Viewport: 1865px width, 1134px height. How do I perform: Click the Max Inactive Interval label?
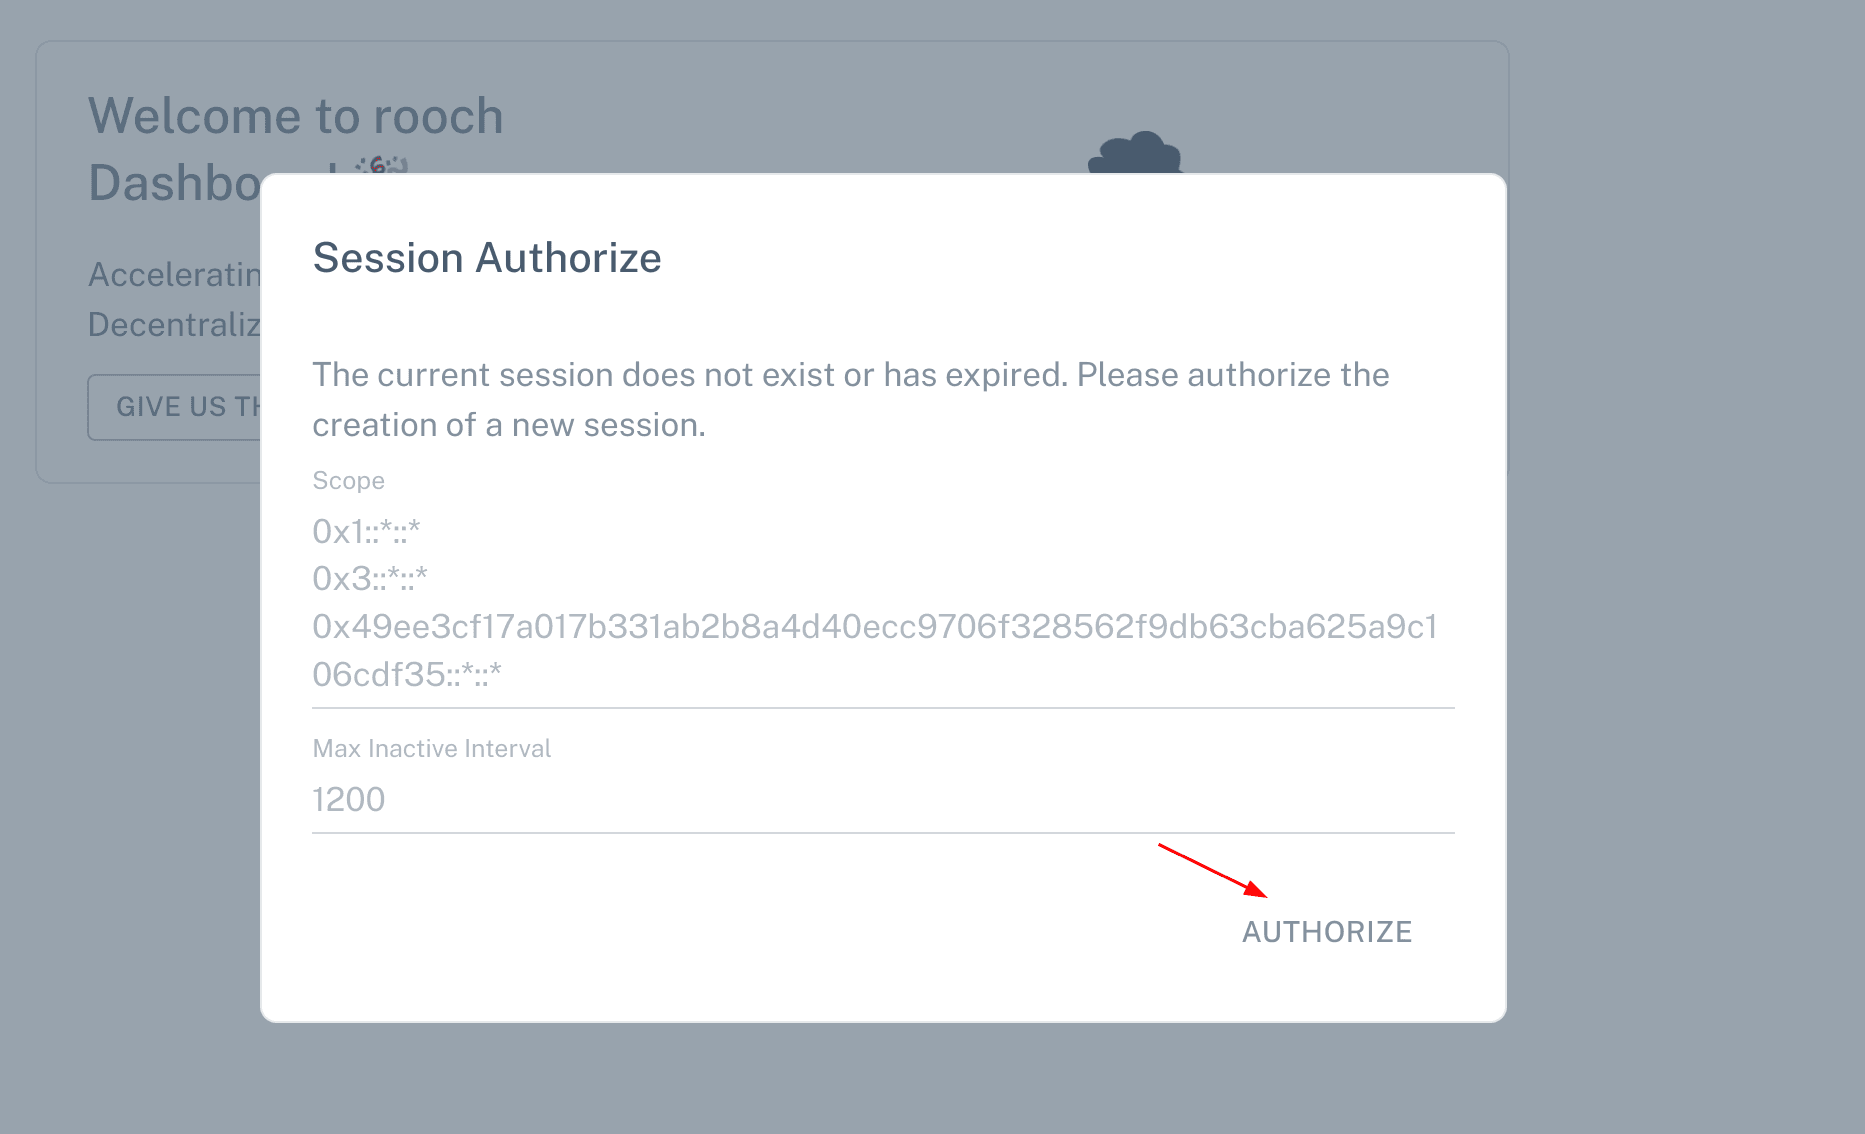coord(431,749)
